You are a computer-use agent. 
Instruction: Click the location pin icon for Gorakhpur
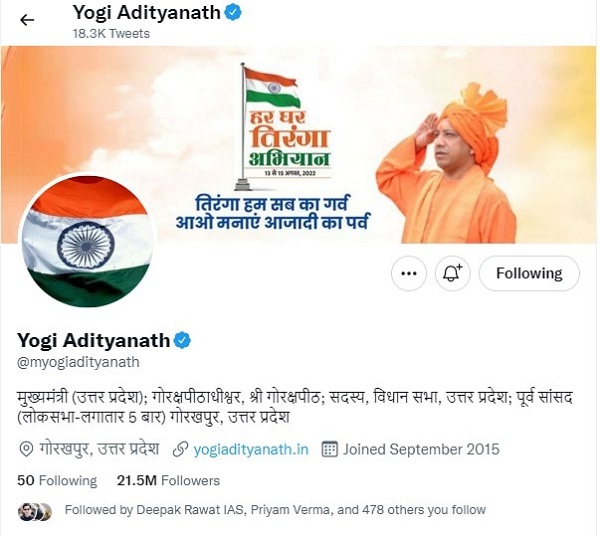[x=26, y=450]
